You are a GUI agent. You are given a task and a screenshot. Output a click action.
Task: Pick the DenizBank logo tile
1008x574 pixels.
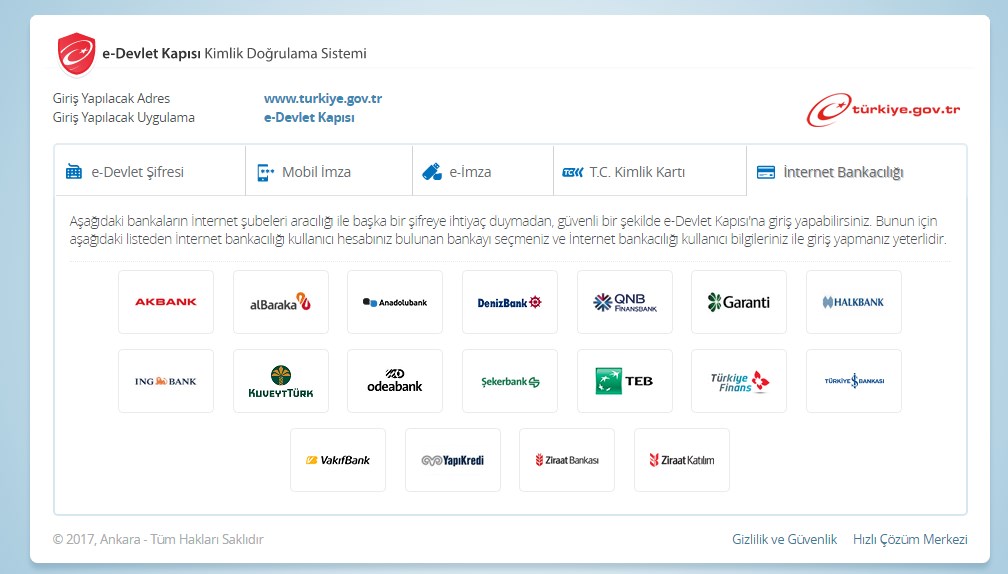tap(510, 302)
